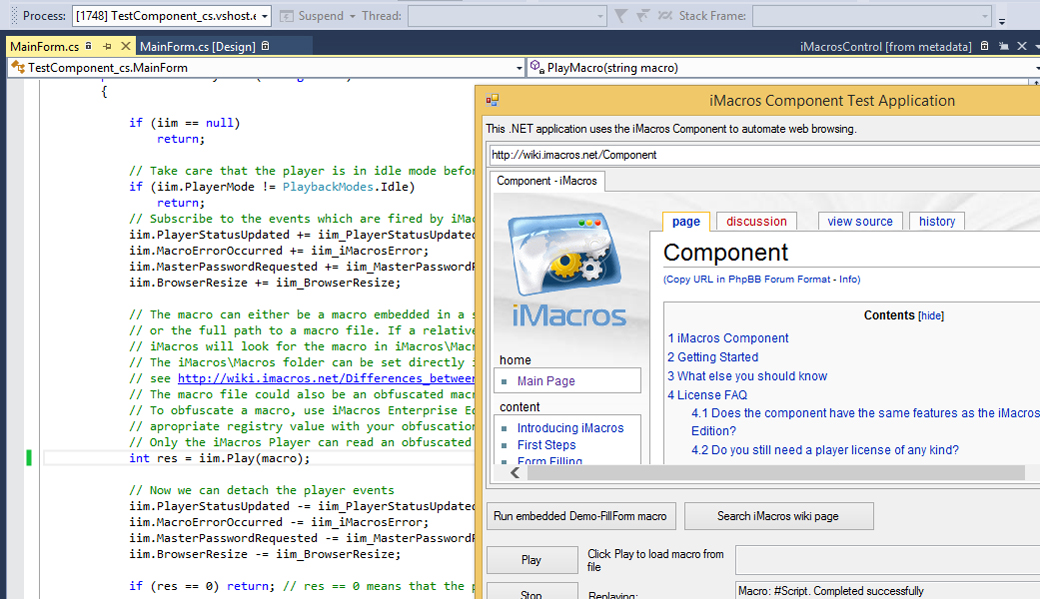Viewport: 1040px width, 599px height.
Task: Click the empty macro file field beside Play
Action: tap(887, 561)
